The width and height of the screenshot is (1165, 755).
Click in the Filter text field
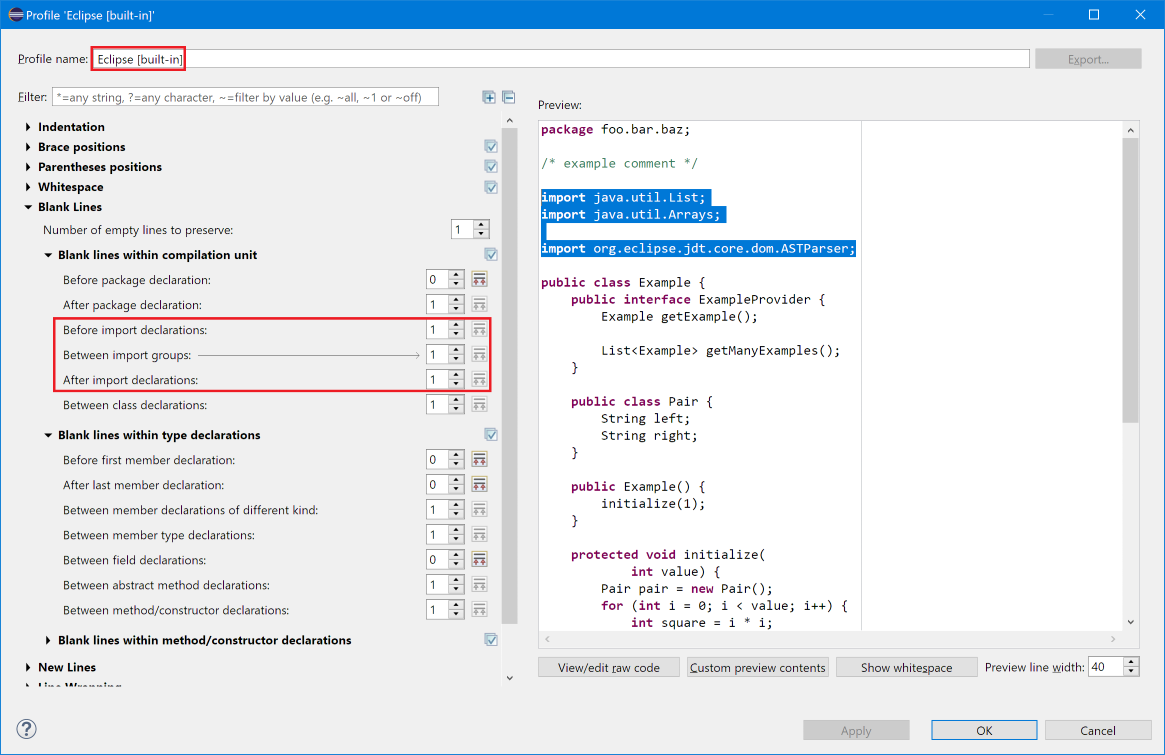point(245,97)
